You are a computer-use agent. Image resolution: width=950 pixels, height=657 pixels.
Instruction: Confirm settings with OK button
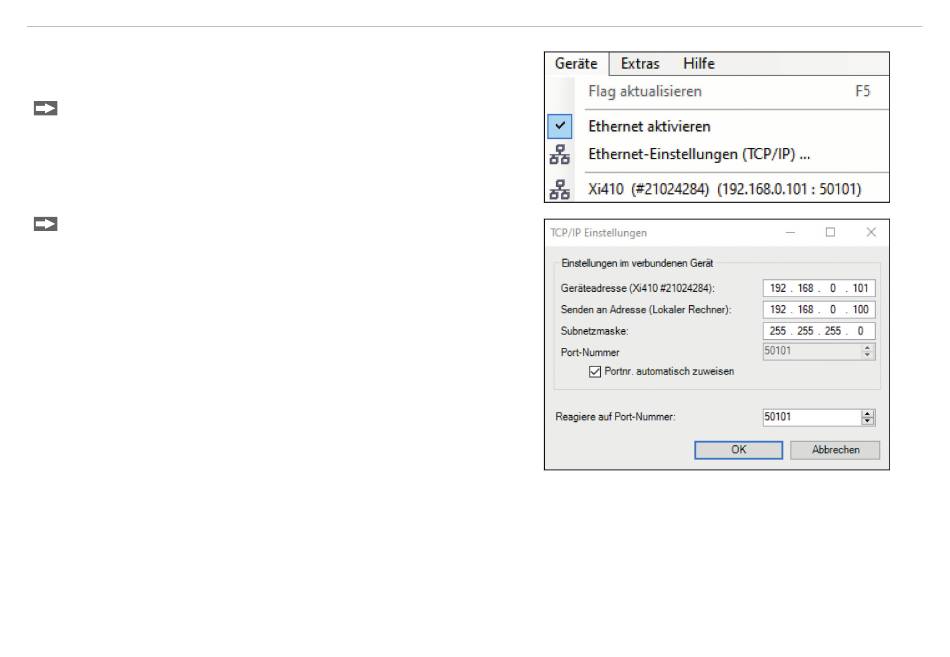[x=739, y=450]
